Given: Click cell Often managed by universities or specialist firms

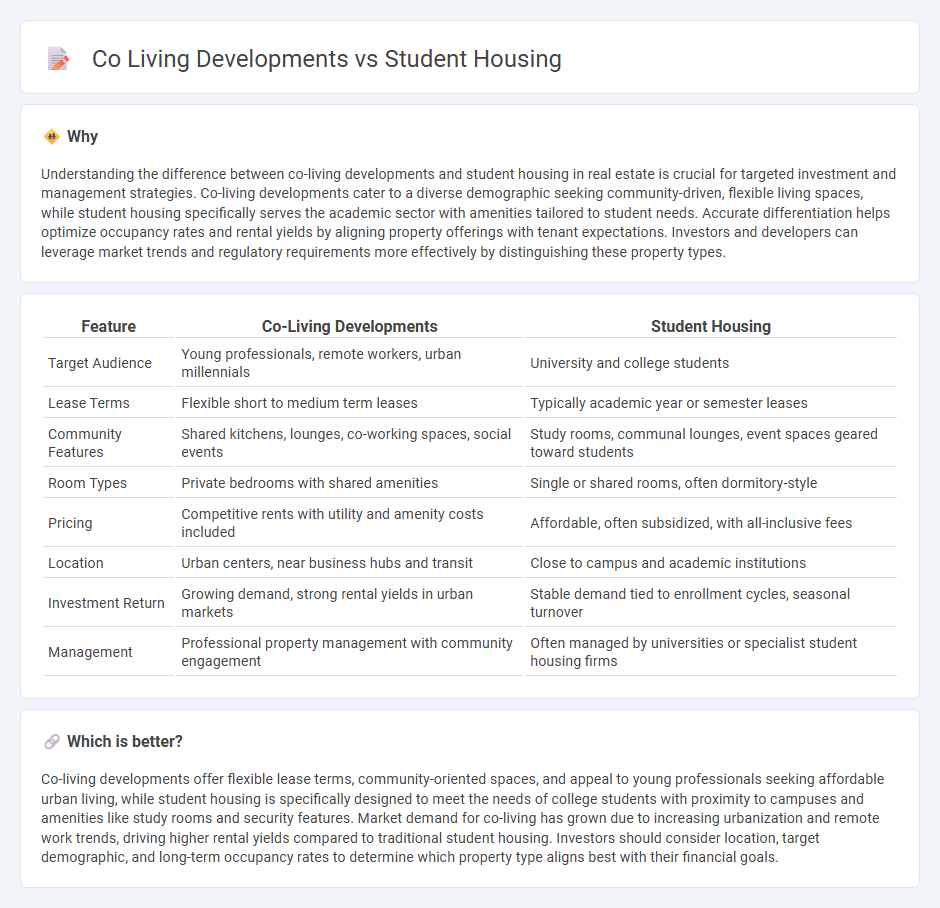Looking at the screenshot, I should [711, 651].
